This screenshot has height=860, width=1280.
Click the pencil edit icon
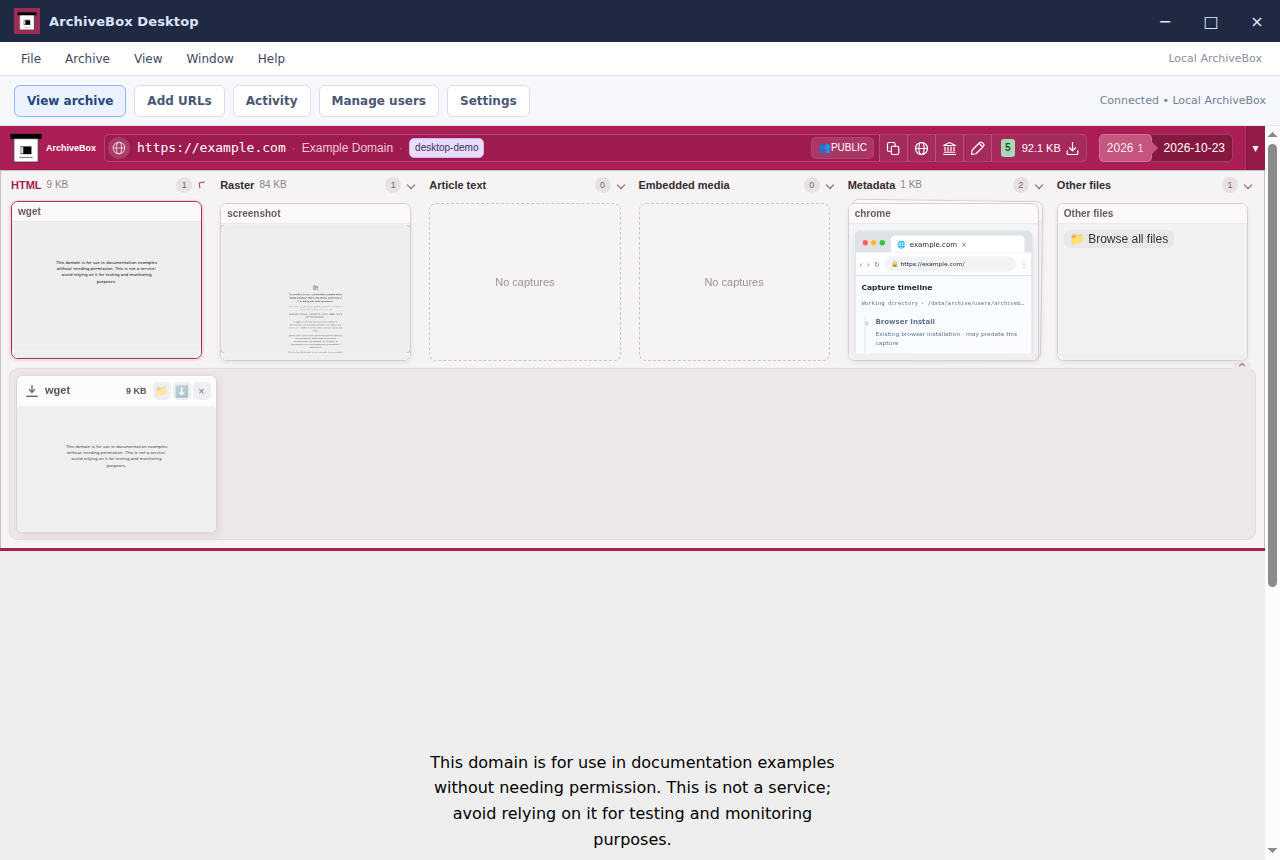click(978, 148)
